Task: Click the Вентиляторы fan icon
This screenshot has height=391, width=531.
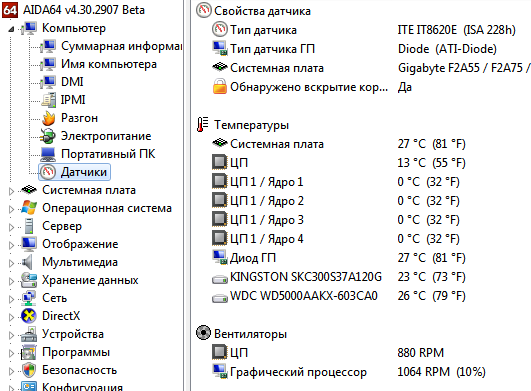Action: (x=204, y=333)
